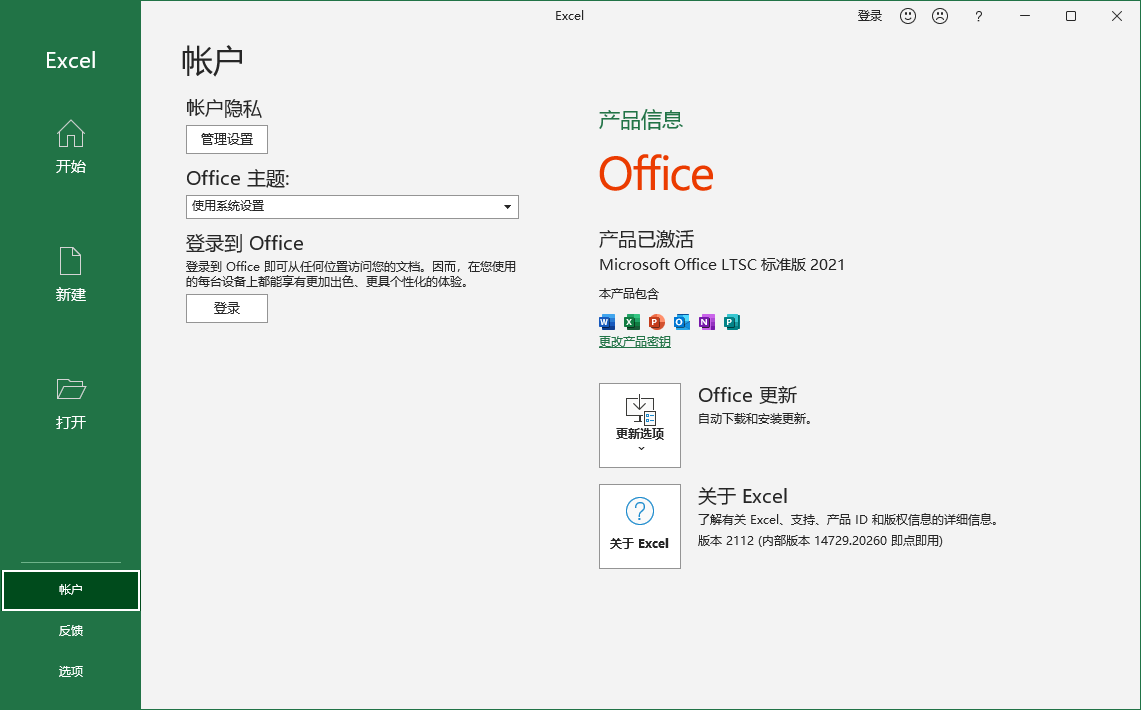Create a new workbook via 新建
Image resolution: width=1141 pixels, height=710 pixels.
(x=71, y=274)
